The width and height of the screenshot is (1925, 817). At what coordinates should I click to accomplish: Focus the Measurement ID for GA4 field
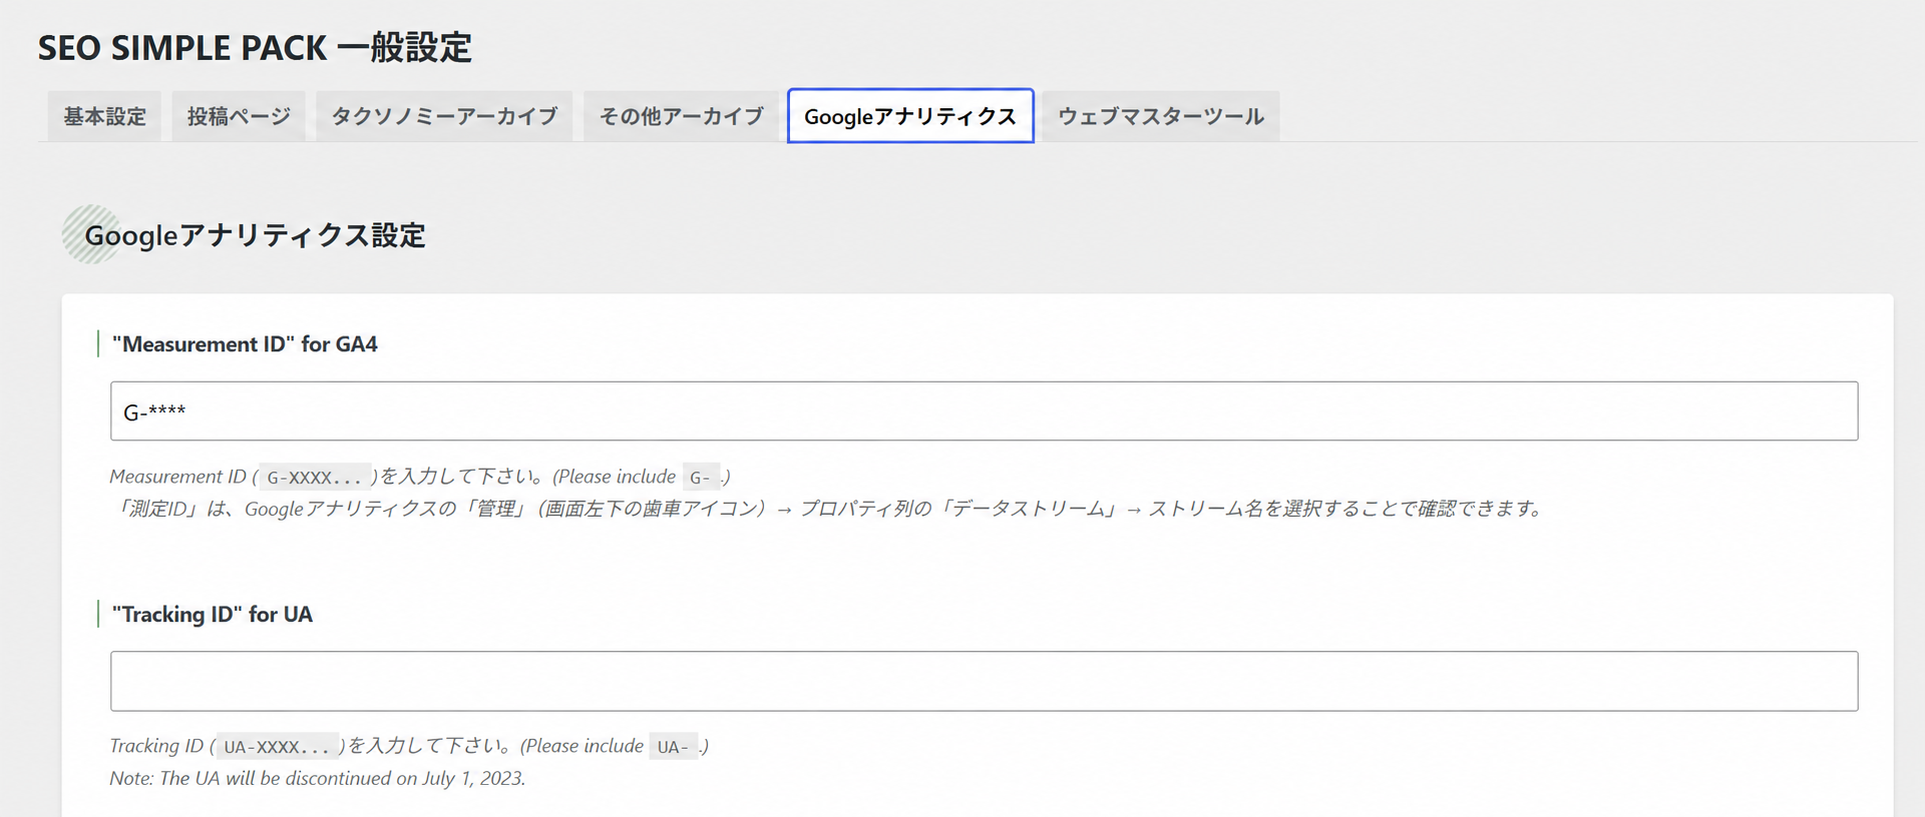pos(984,411)
